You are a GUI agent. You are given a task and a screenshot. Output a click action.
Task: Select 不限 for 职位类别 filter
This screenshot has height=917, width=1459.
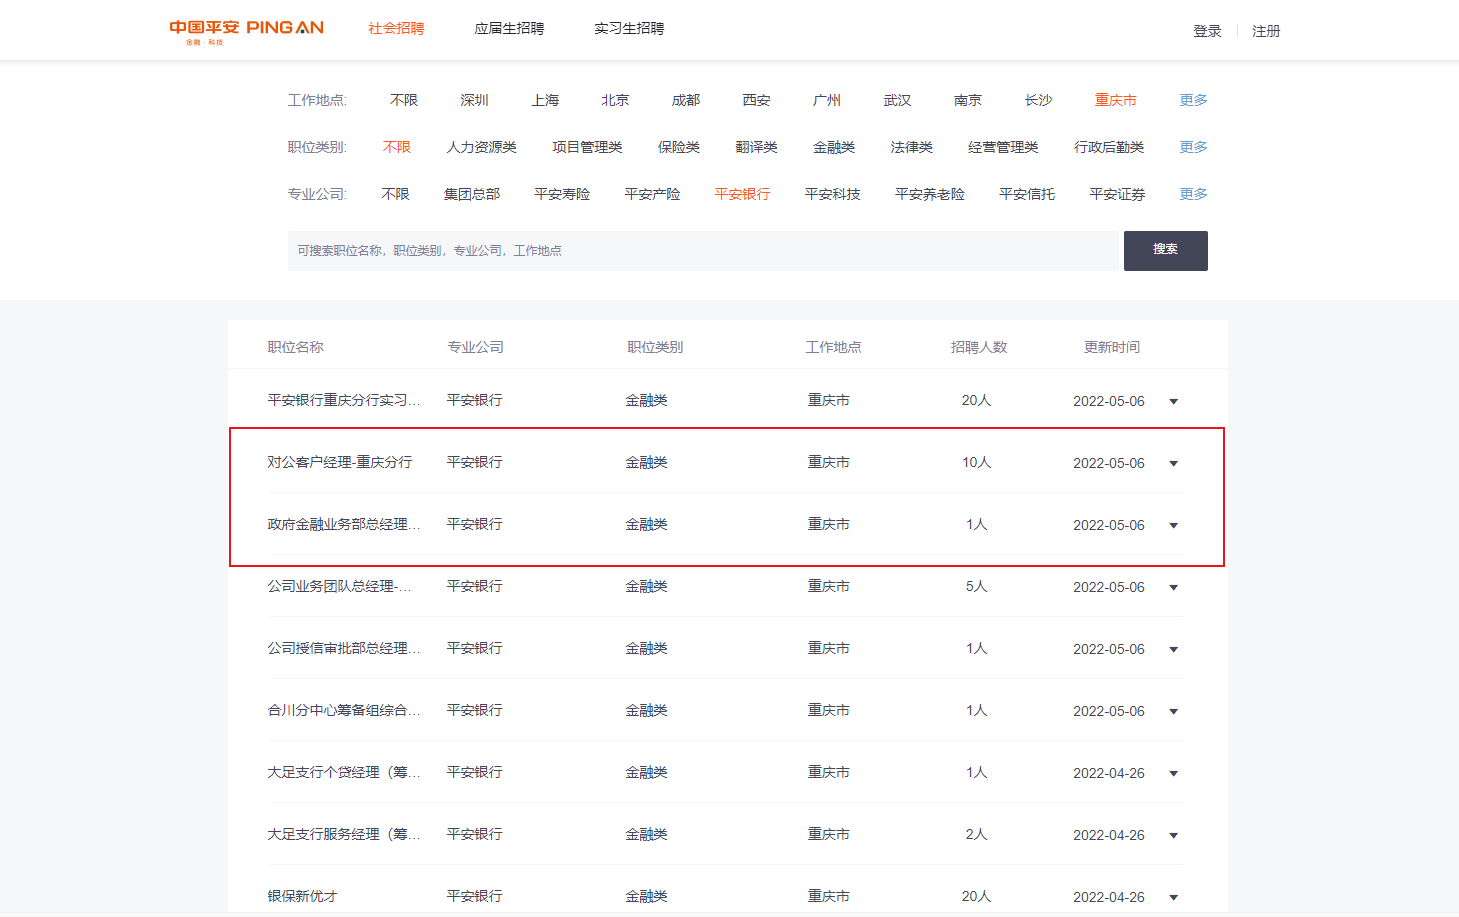point(397,147)
